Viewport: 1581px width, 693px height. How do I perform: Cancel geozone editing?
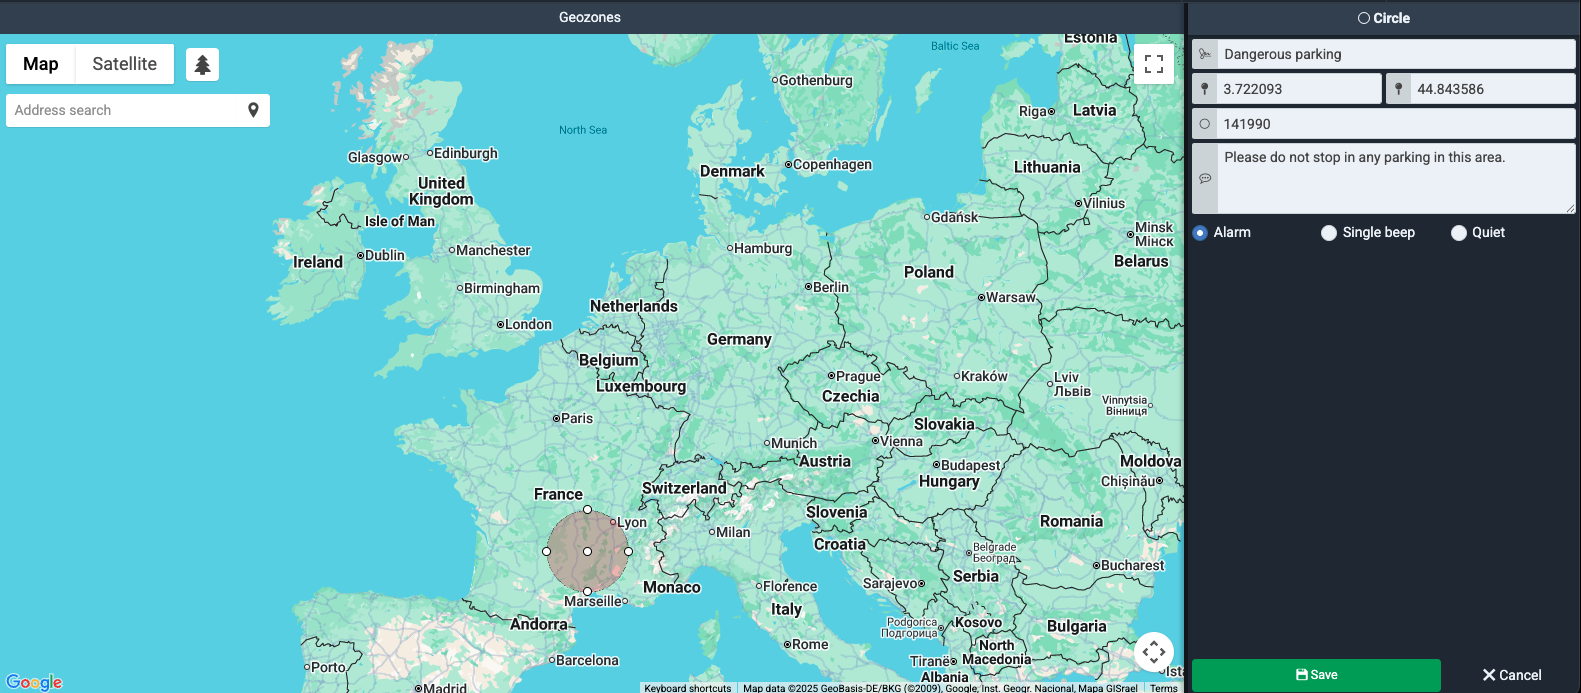click(x=1511, y=675)
